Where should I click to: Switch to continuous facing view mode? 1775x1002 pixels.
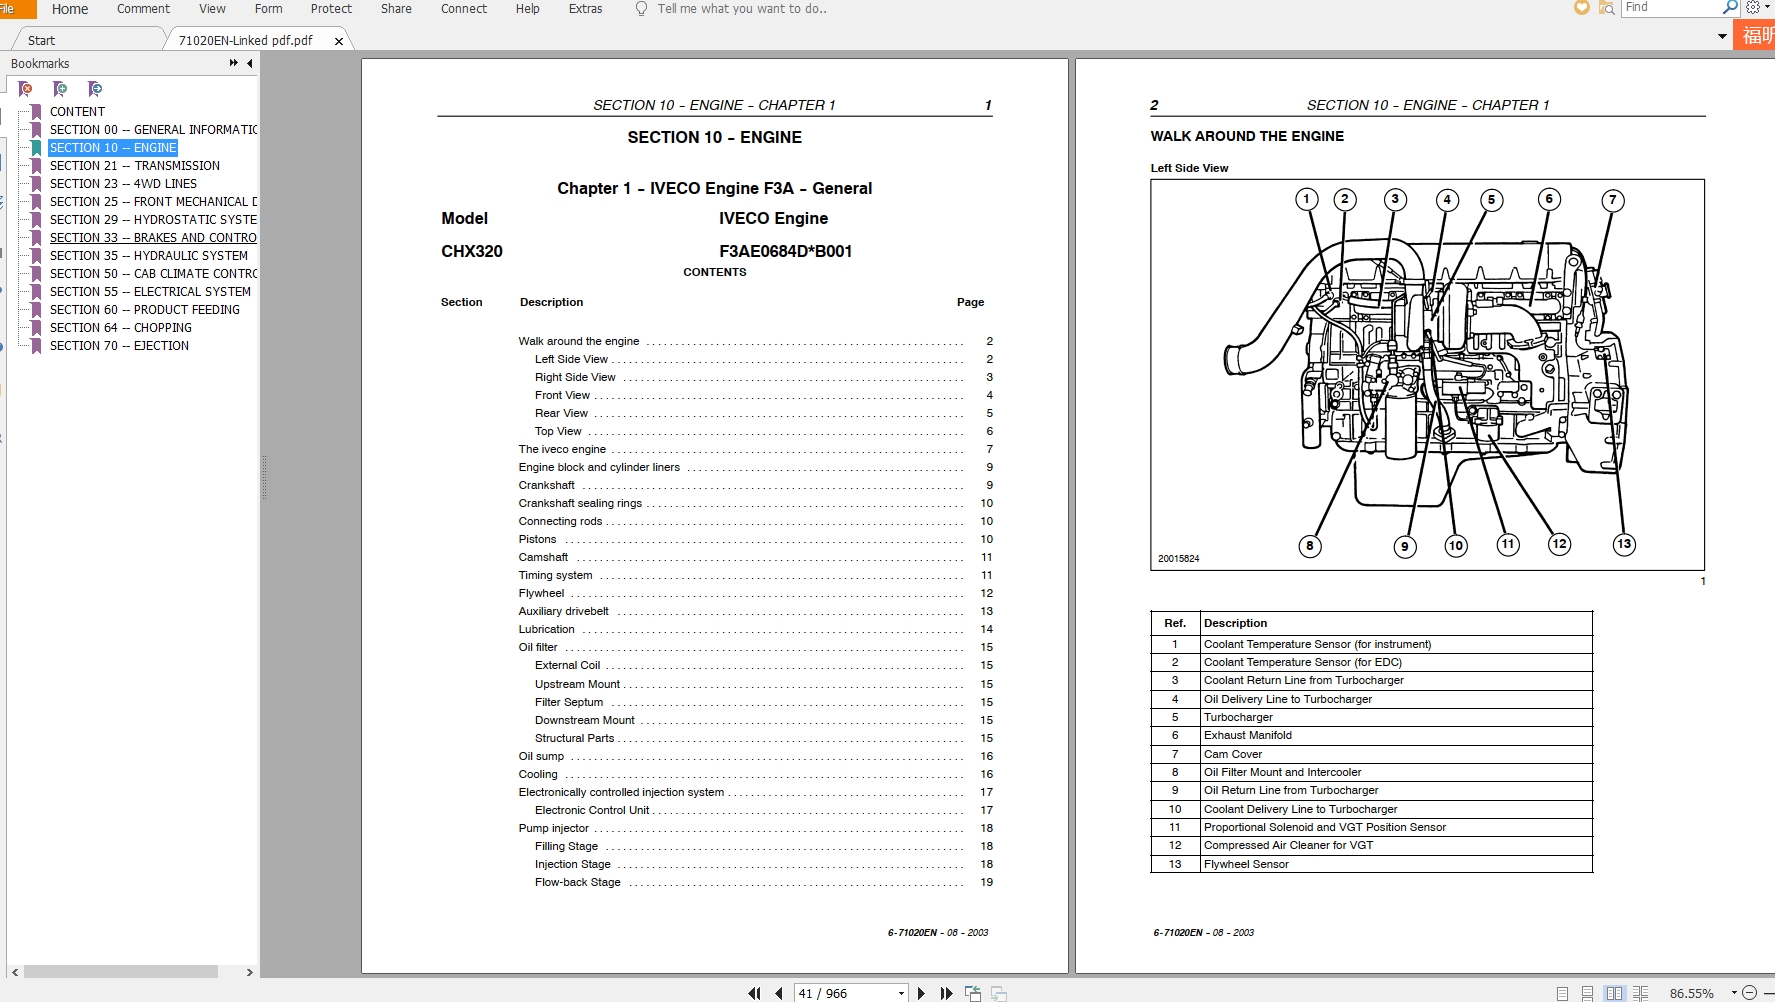pyautogui.click(x=1640, y=993)
